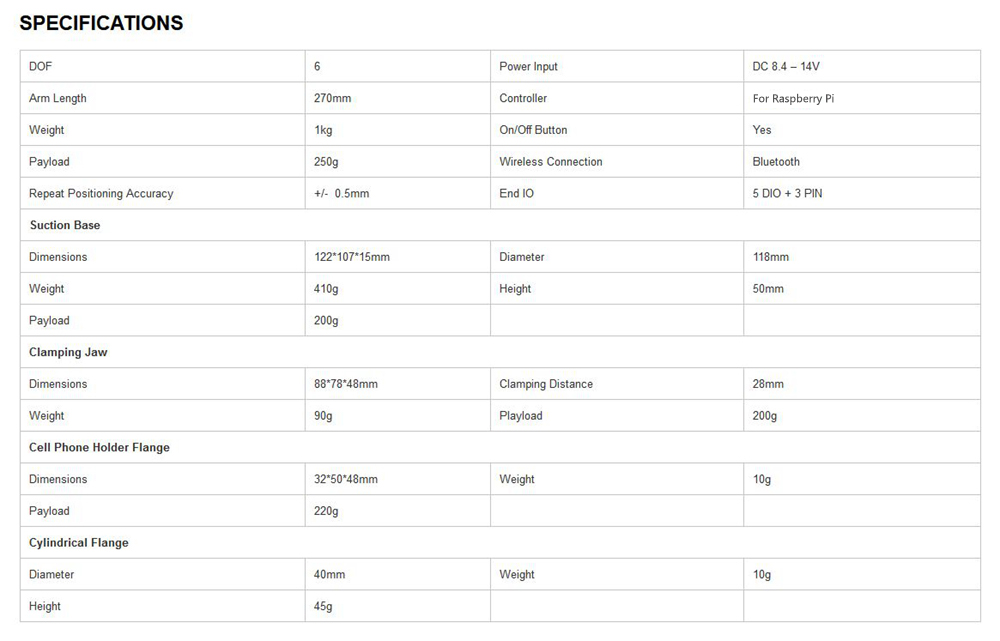Click the DOF label cell
Image resolution: width=1000 pixels, height=641 pixels.
pyautogui.click(x=40, y=67)
